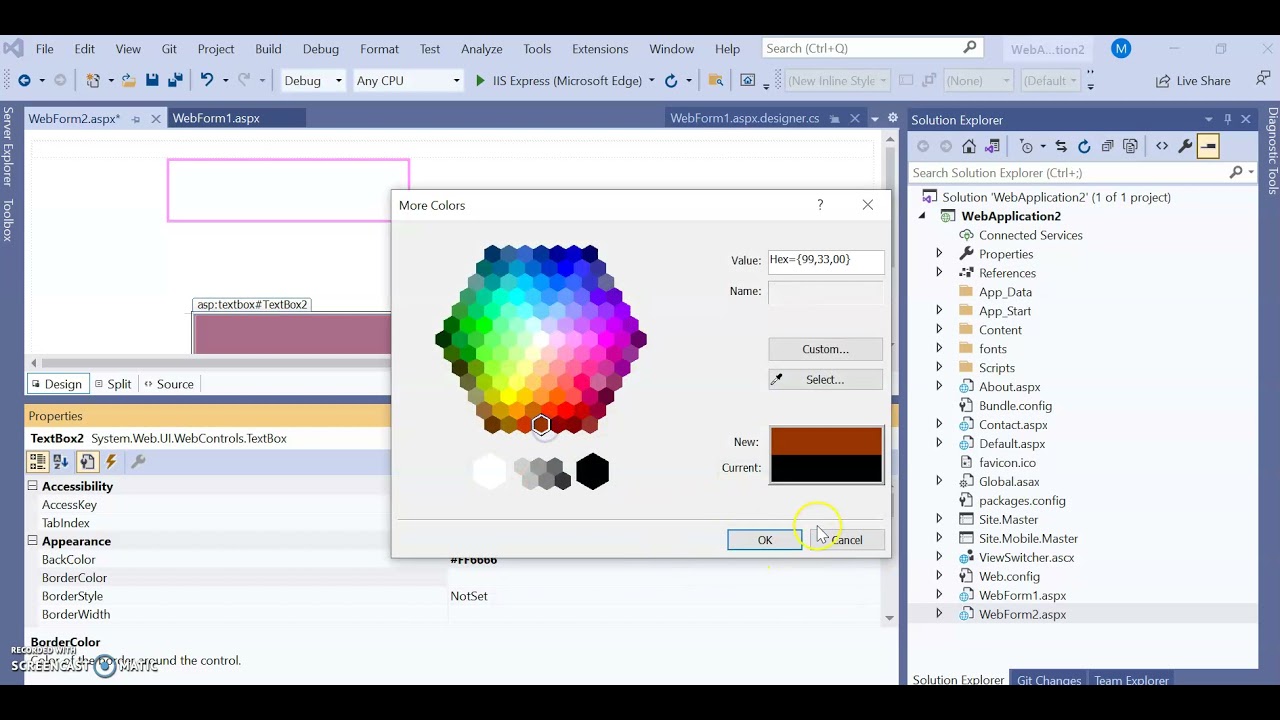The width and height of the screenshot is (1280, 720).
Task: Collapse the Accessibility property category
Action: (32, 486)
